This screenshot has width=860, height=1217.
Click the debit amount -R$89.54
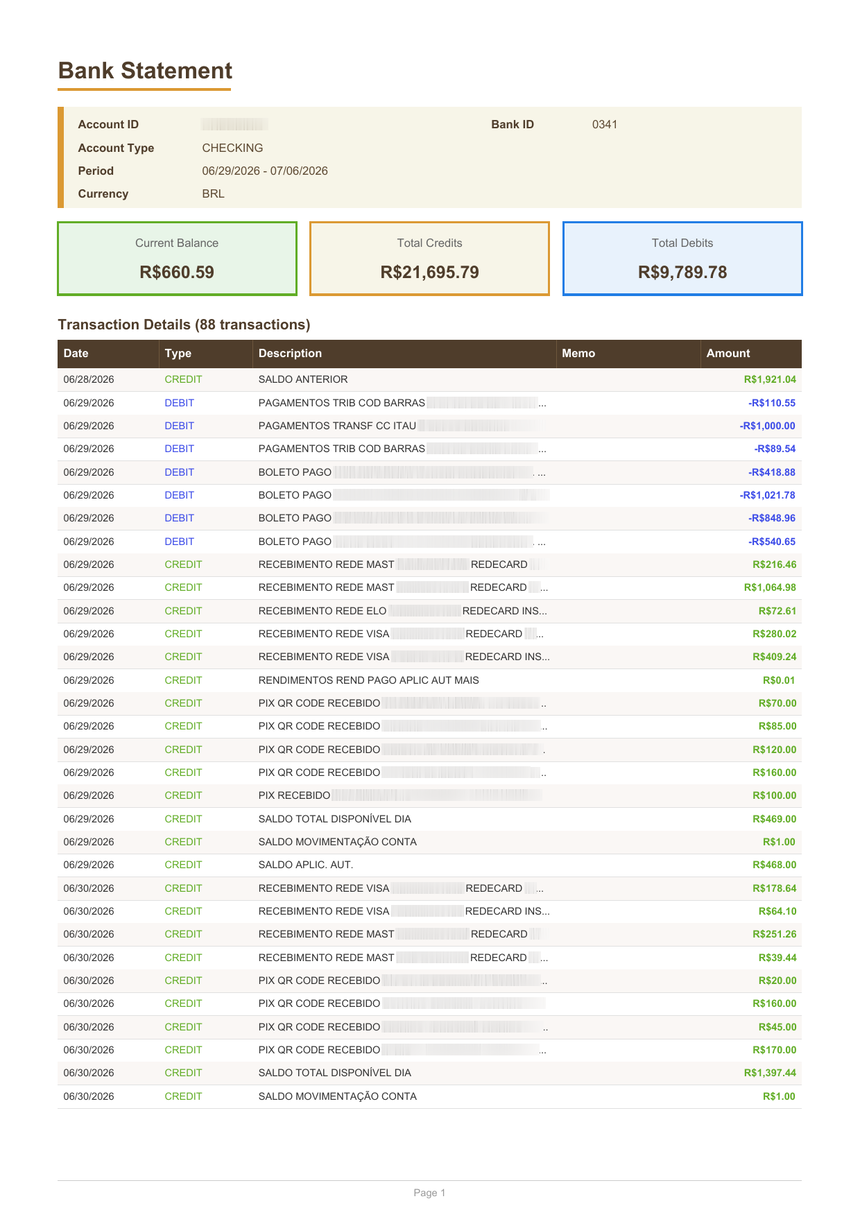tap(775, 449)
